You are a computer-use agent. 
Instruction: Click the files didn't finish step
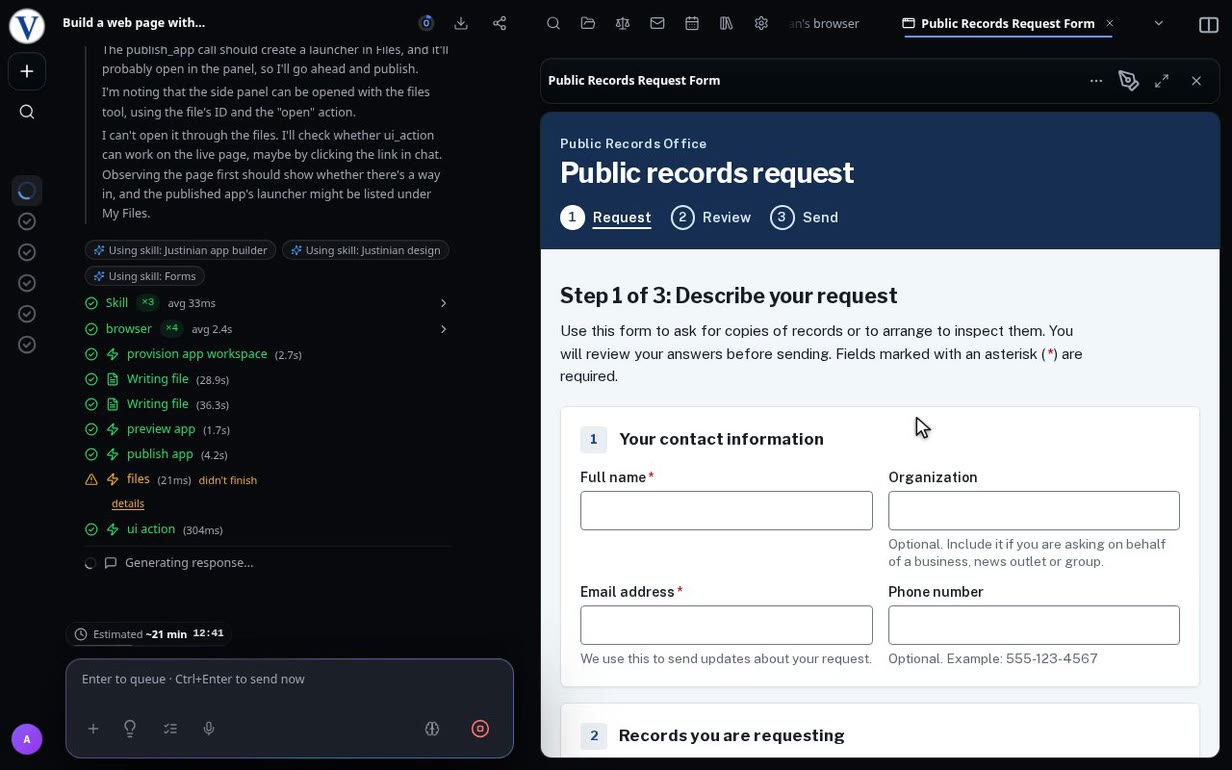pyautogui.click(x=171, y=480)
